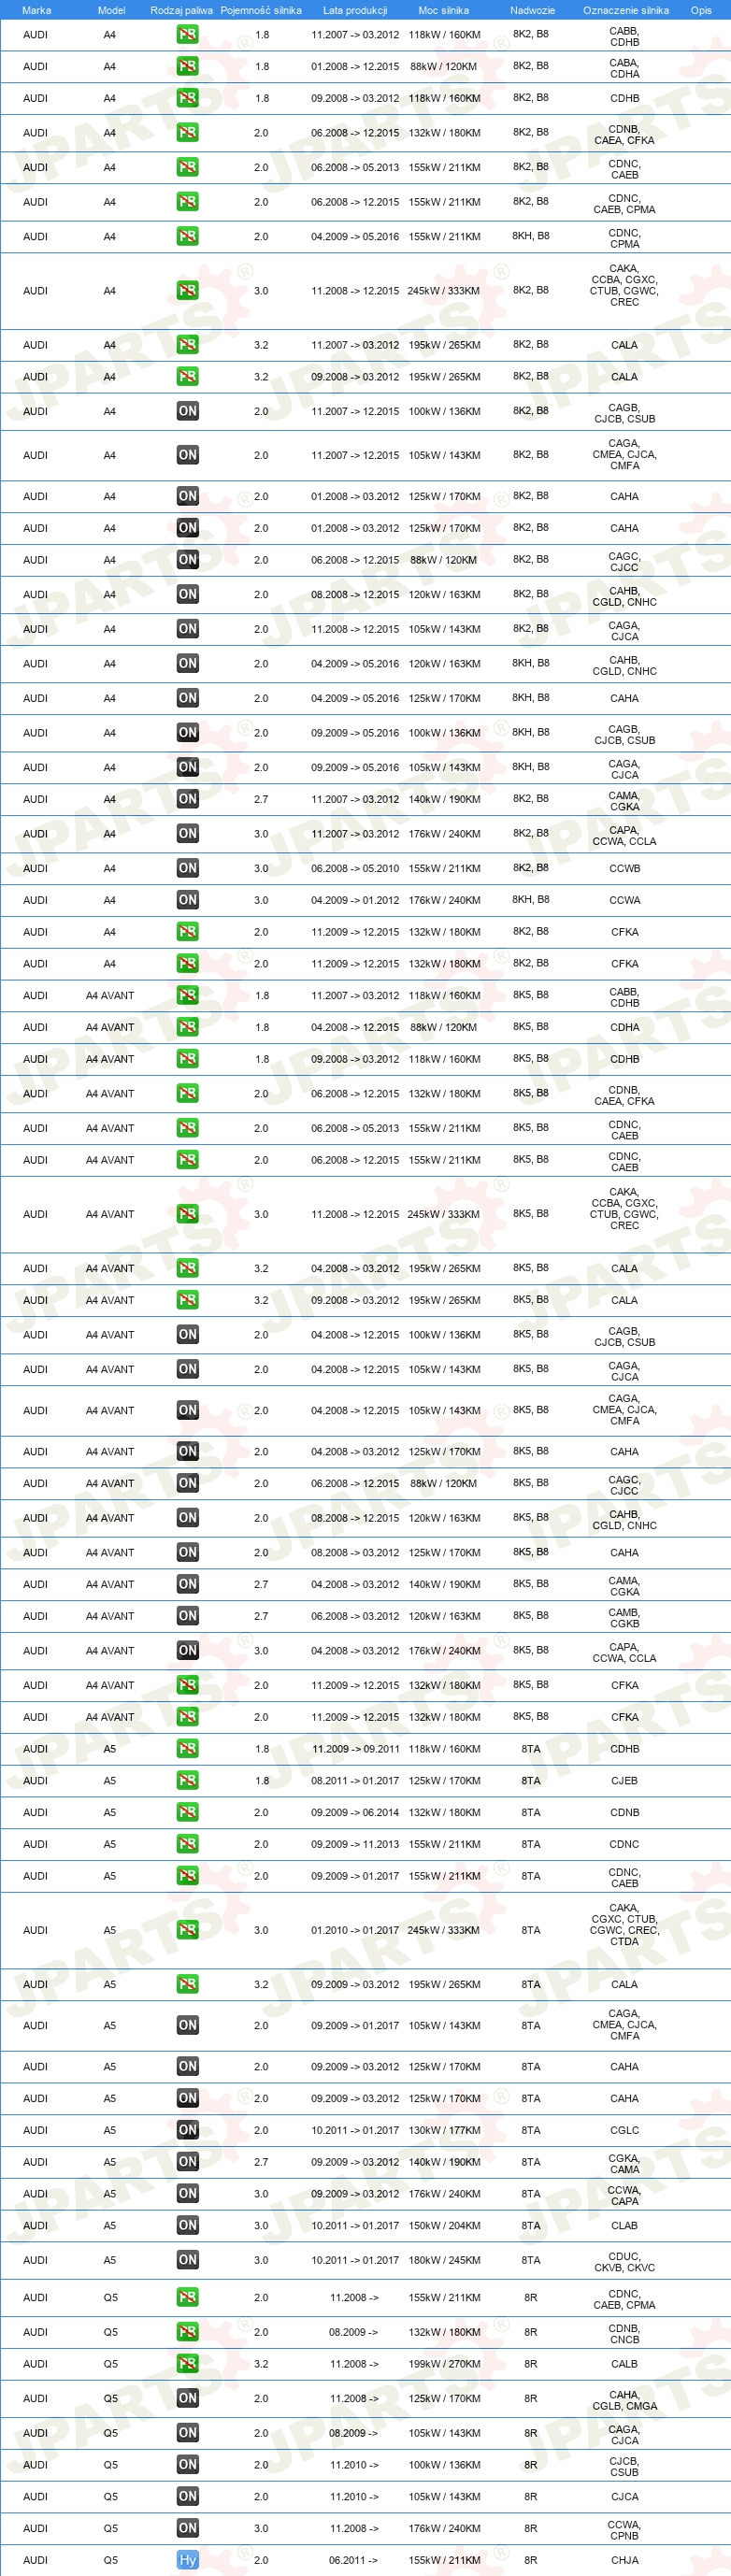Image resolution: width=731 pixels, height=2576 pixels.
Task: Select the 06.2011 -> production years cell
Action: [x=353, y=2560]
